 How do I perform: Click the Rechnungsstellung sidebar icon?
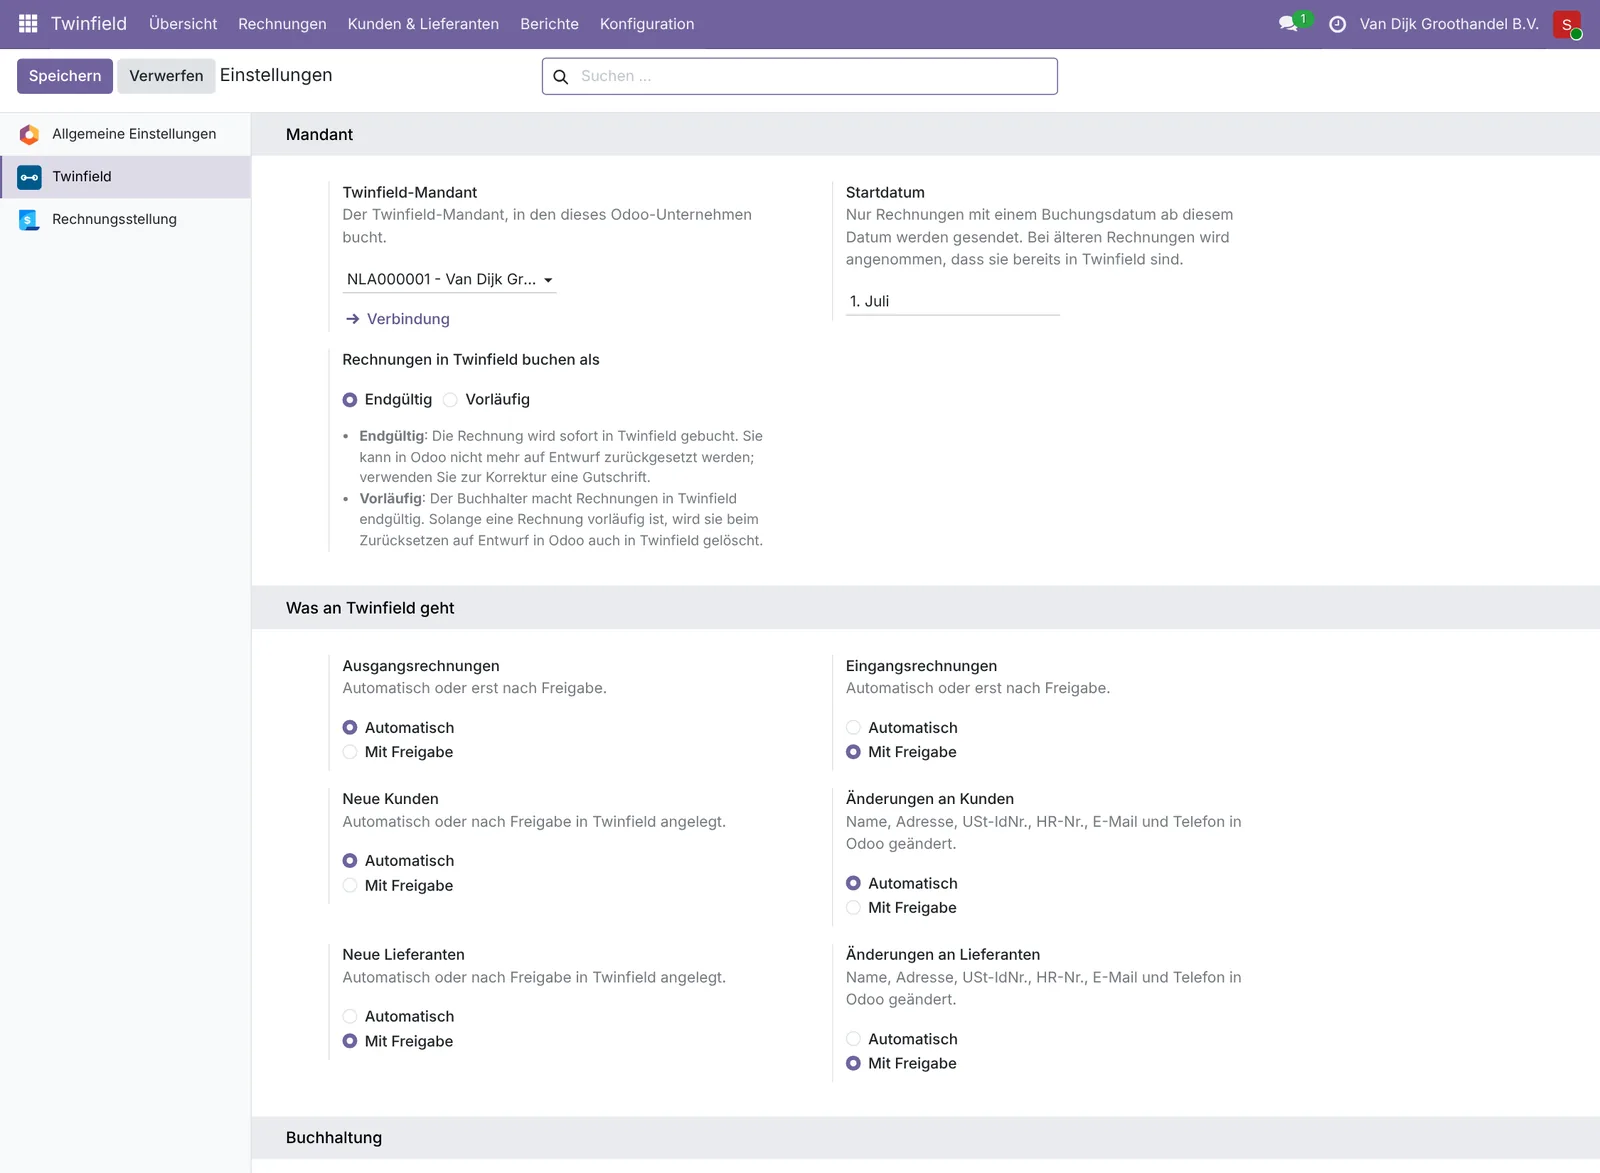29,220
